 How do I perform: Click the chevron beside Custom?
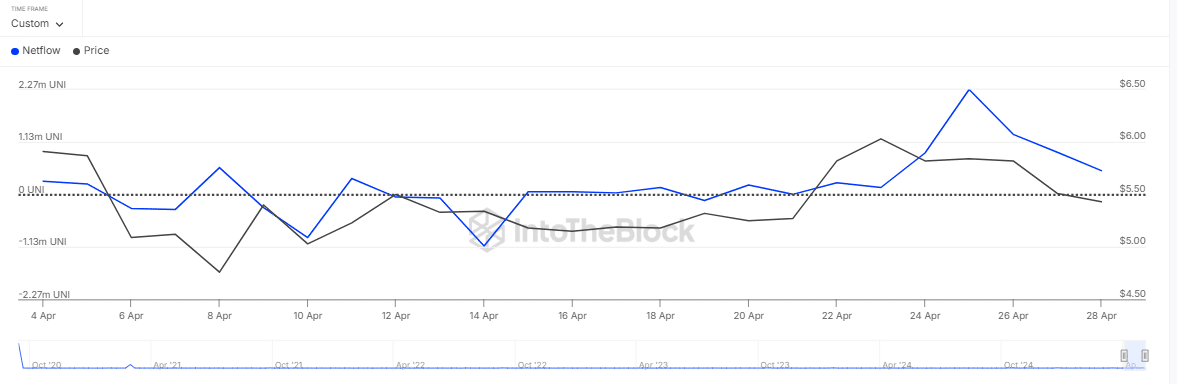coord(59,24)
